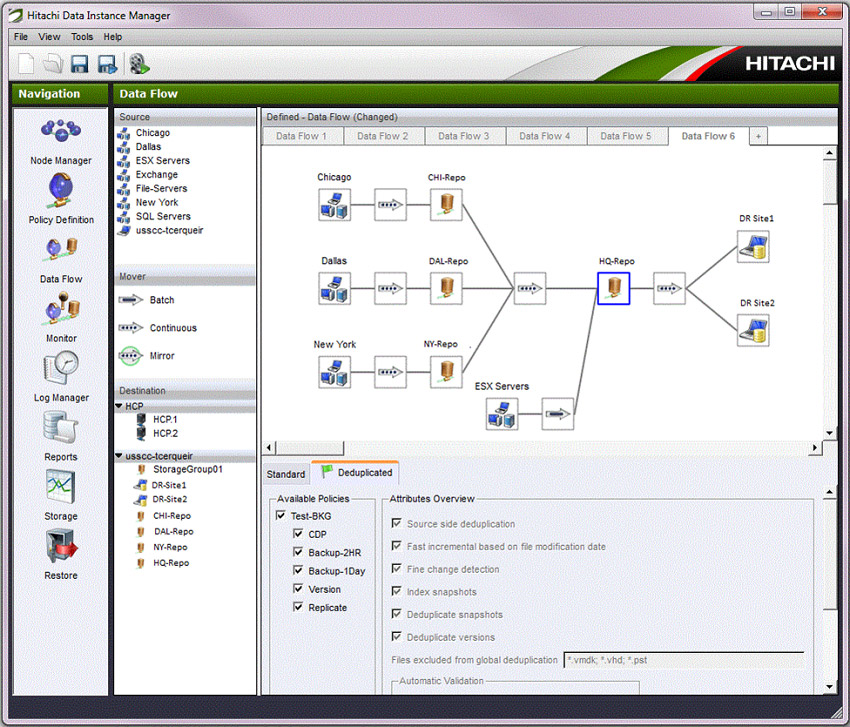The image size is (850, 727).
Task: Select the NY-Repo repository node
Action: pyautogui.click(x=446, y=372)
